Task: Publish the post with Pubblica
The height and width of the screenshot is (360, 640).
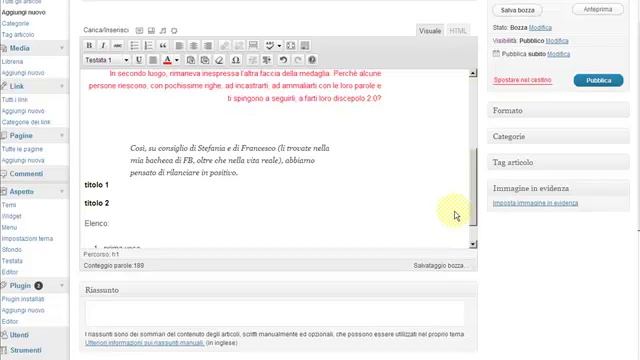Action: (x=598, y=80)
